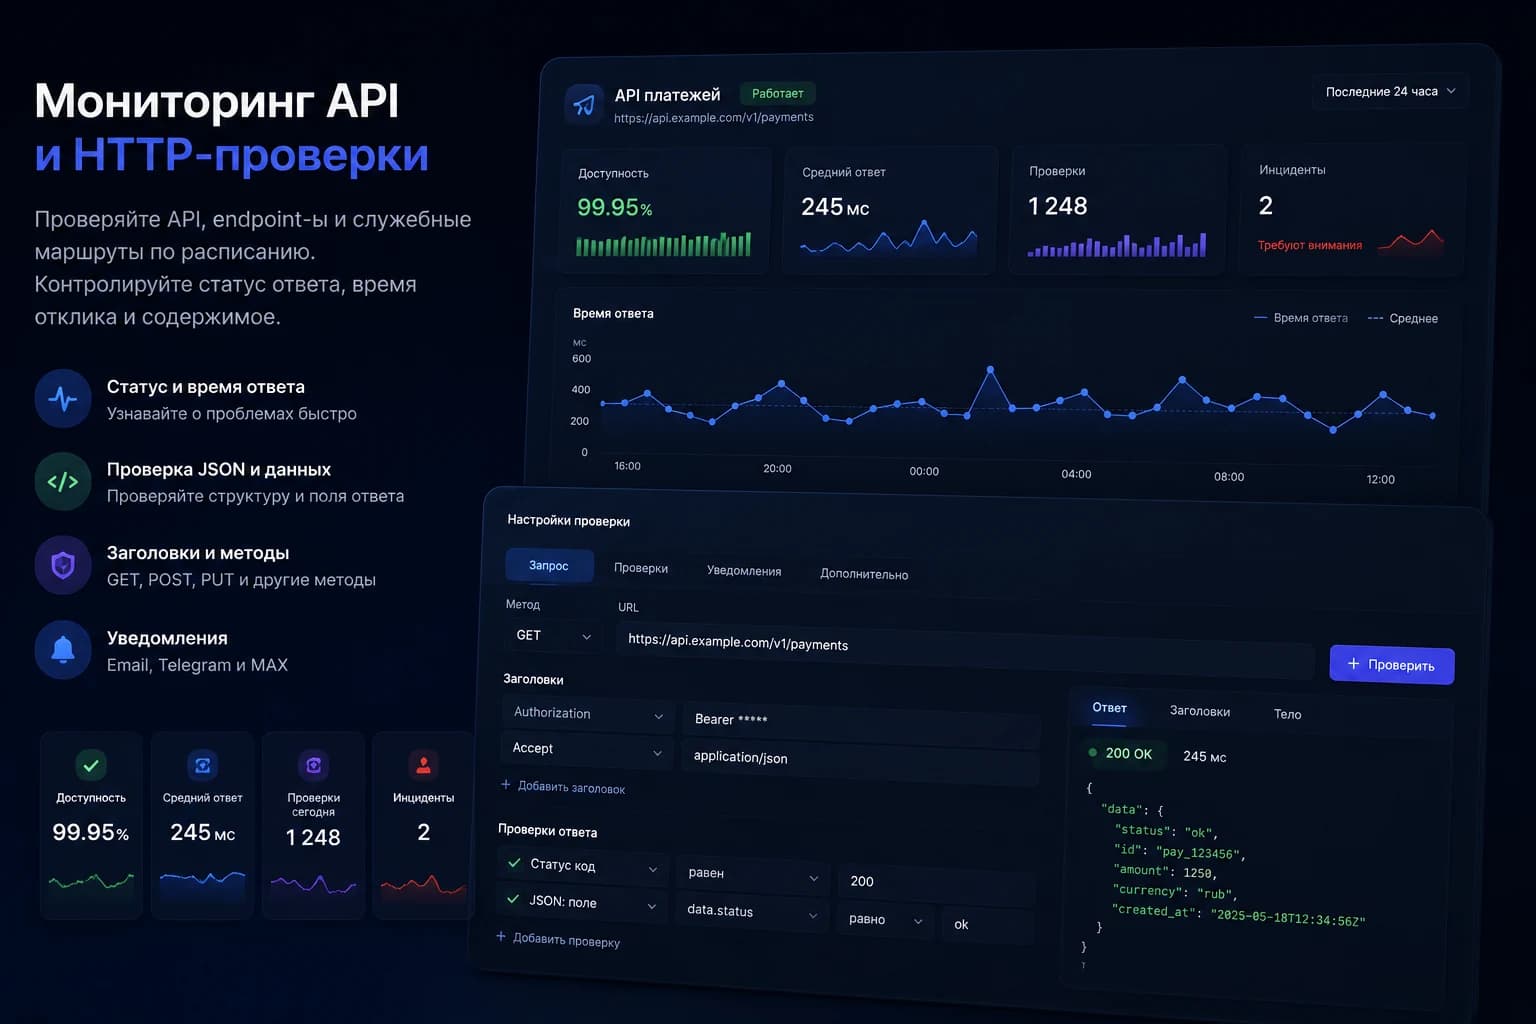Screen dimensions: 1536x1024
Task: Click the Среднее legend entry
Action: pos(1403,318)
